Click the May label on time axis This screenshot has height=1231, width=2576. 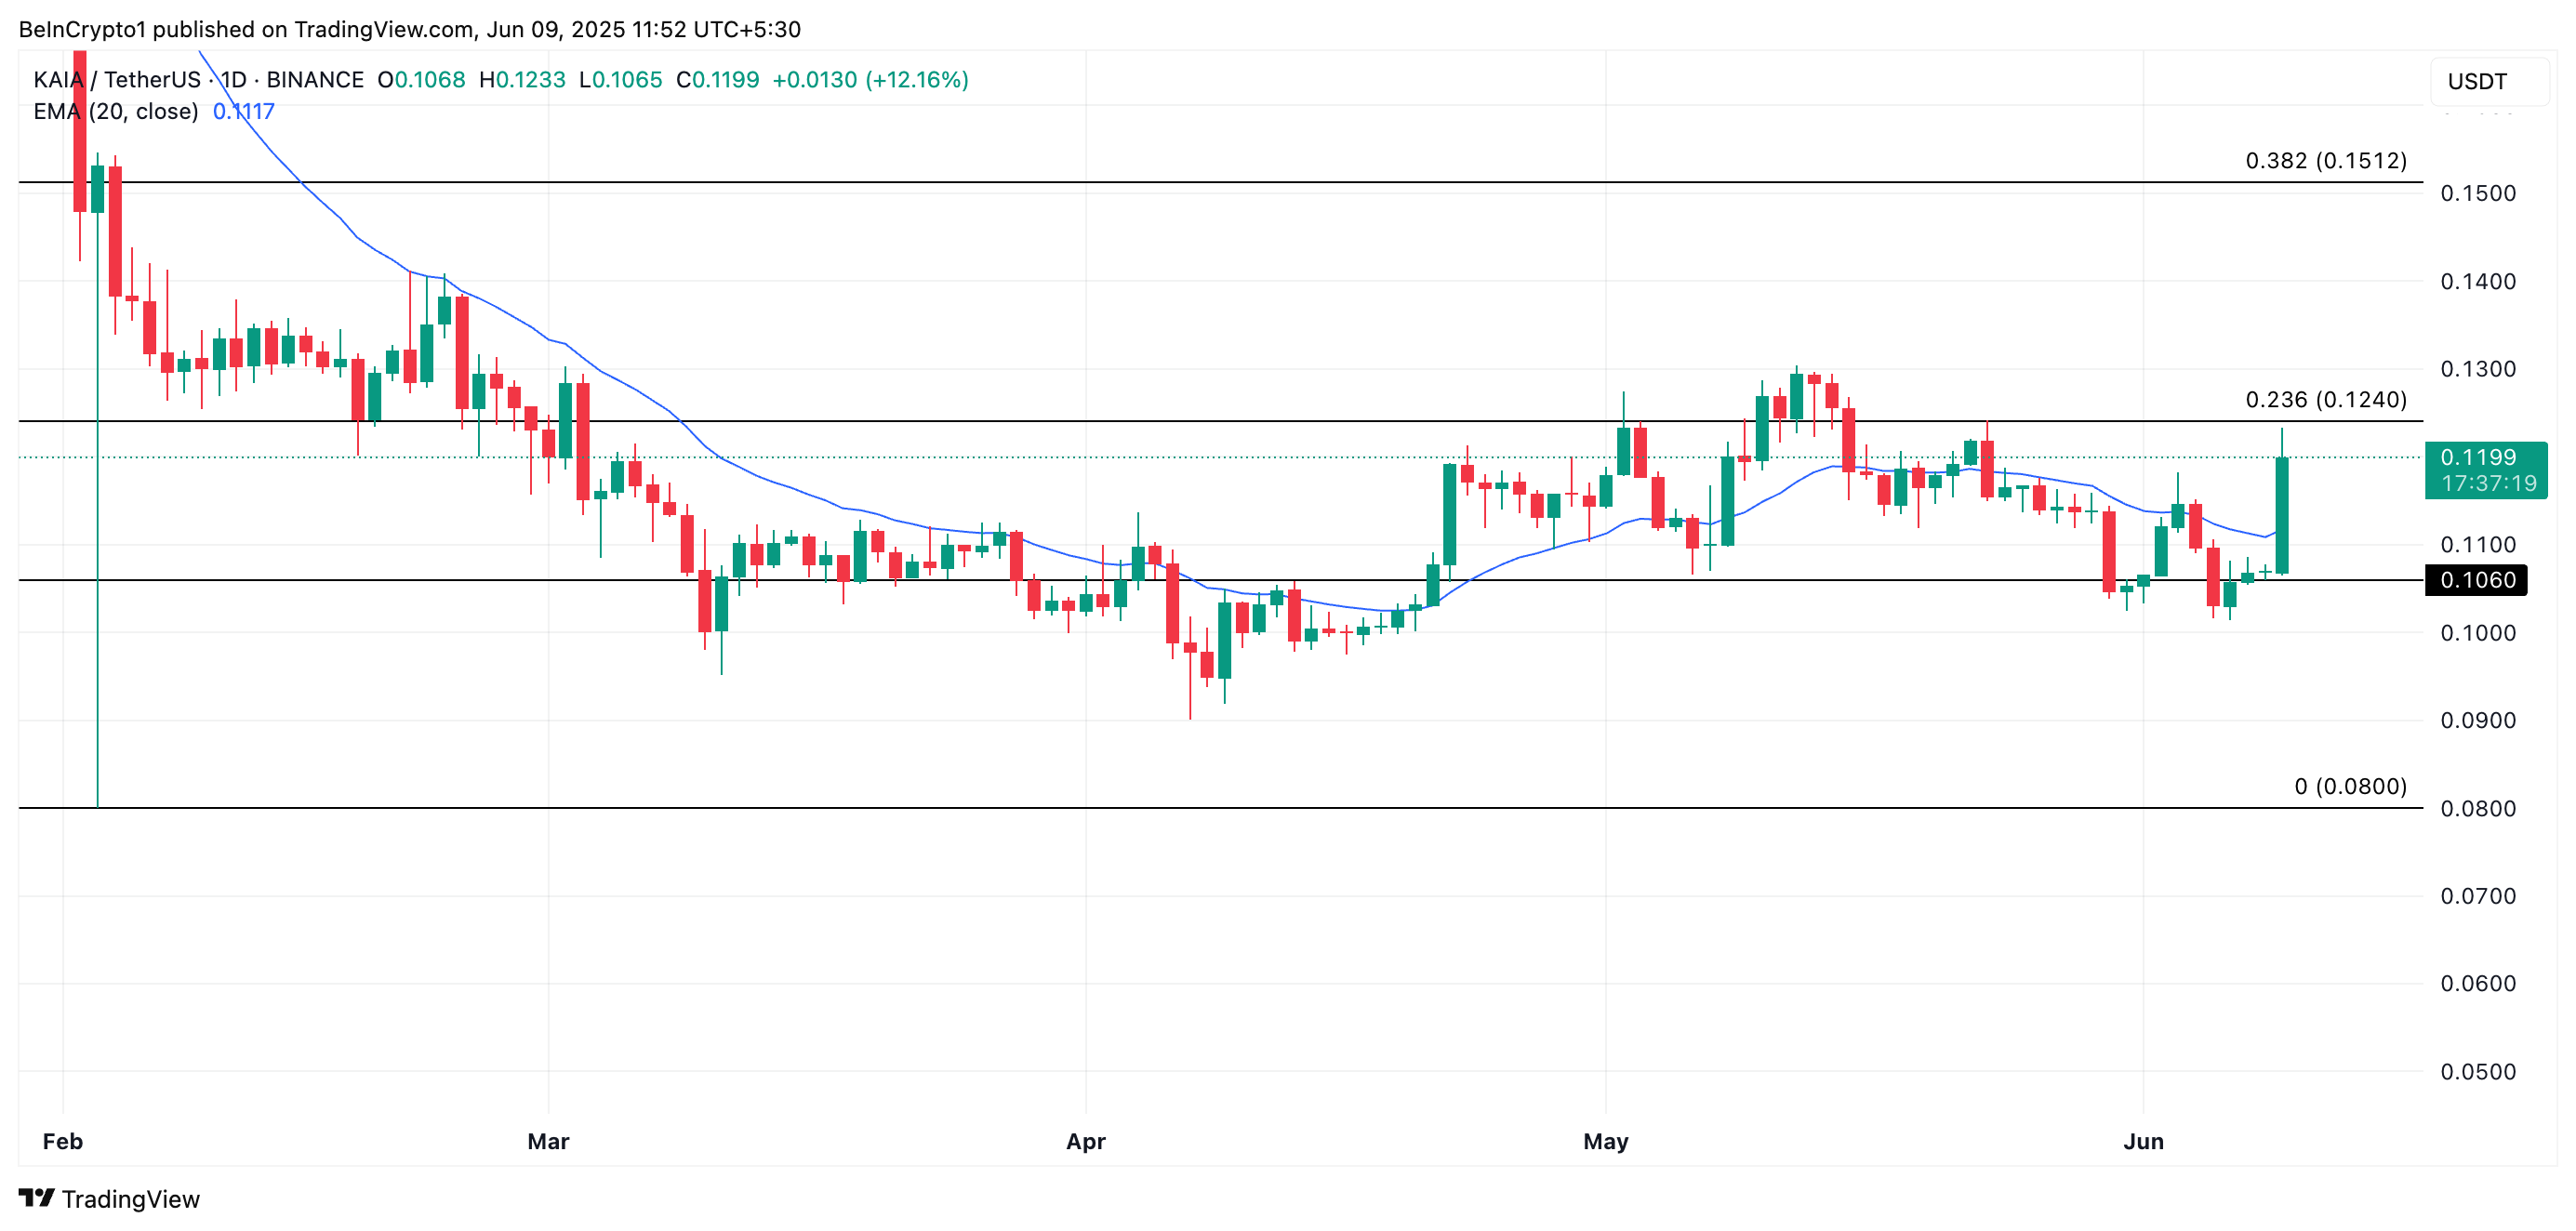click(x=1605, y=1141)
